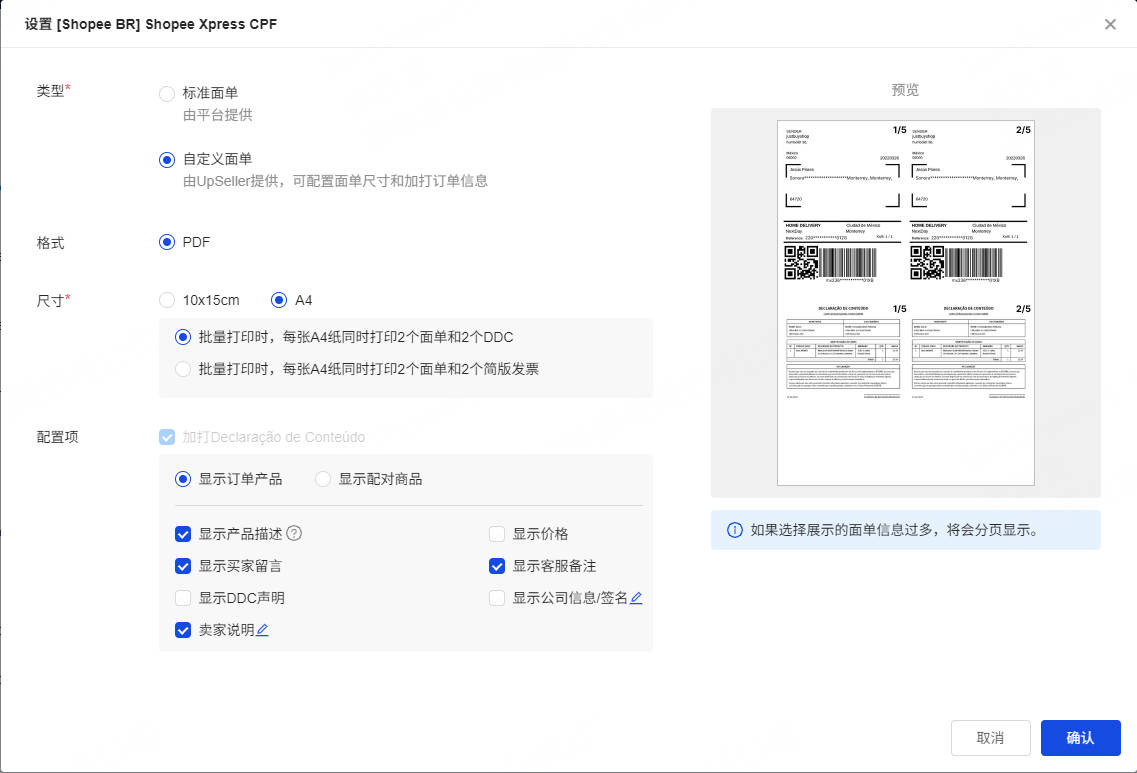The height and width of the screenshot is (773, 1137).
Task: Click the 格式 field label
Action: tap(50, 243)
